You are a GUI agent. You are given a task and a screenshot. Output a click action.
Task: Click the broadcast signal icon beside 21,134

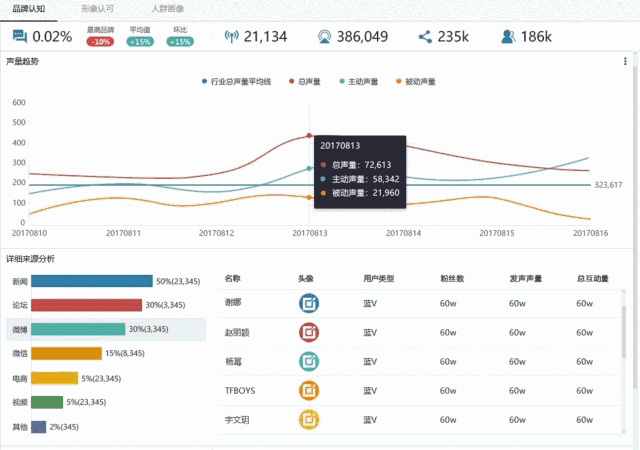pos(231,37)
